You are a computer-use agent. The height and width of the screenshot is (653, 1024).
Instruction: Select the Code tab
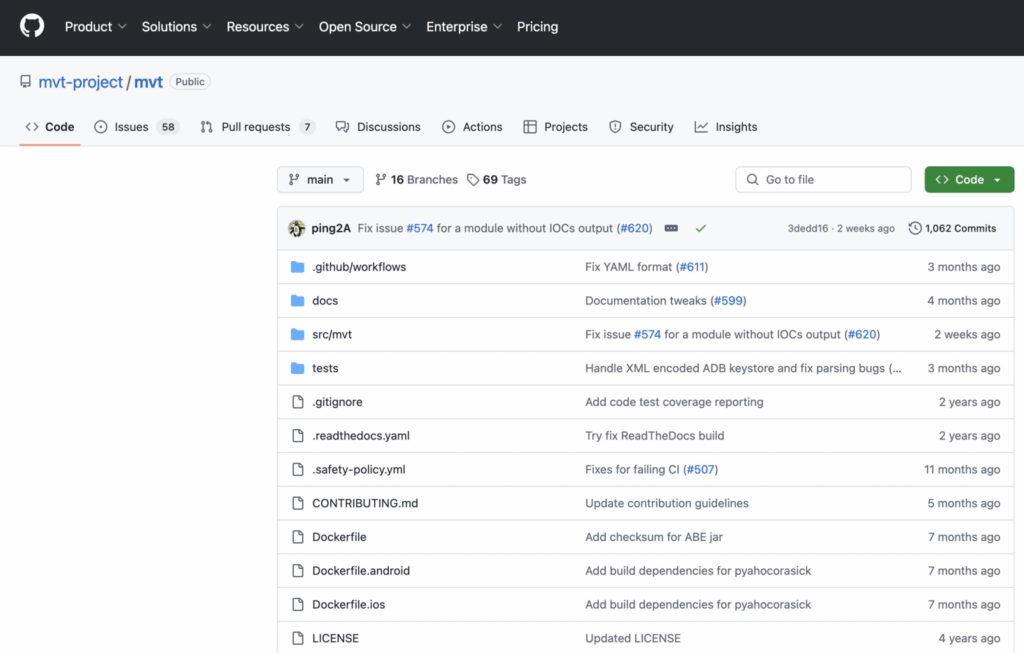(50, 127)
